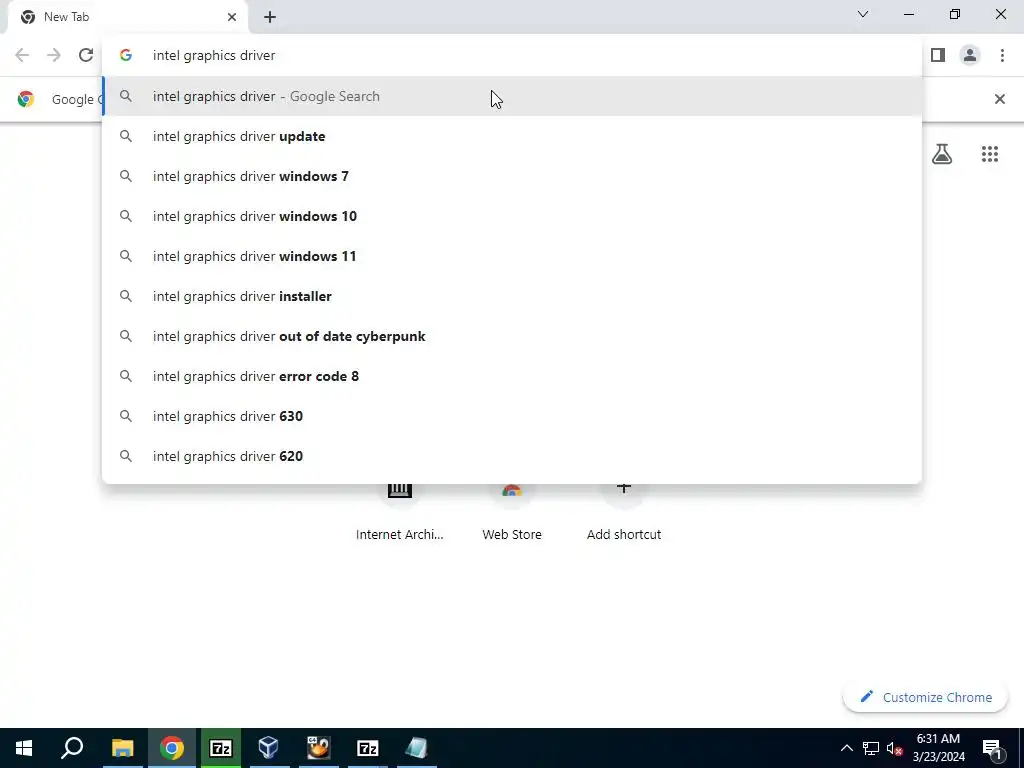The width and height of the screenshot is (1024, 768).
Task: Select 'out of date cyberpunk' suggestion
Action: [512, 336]
